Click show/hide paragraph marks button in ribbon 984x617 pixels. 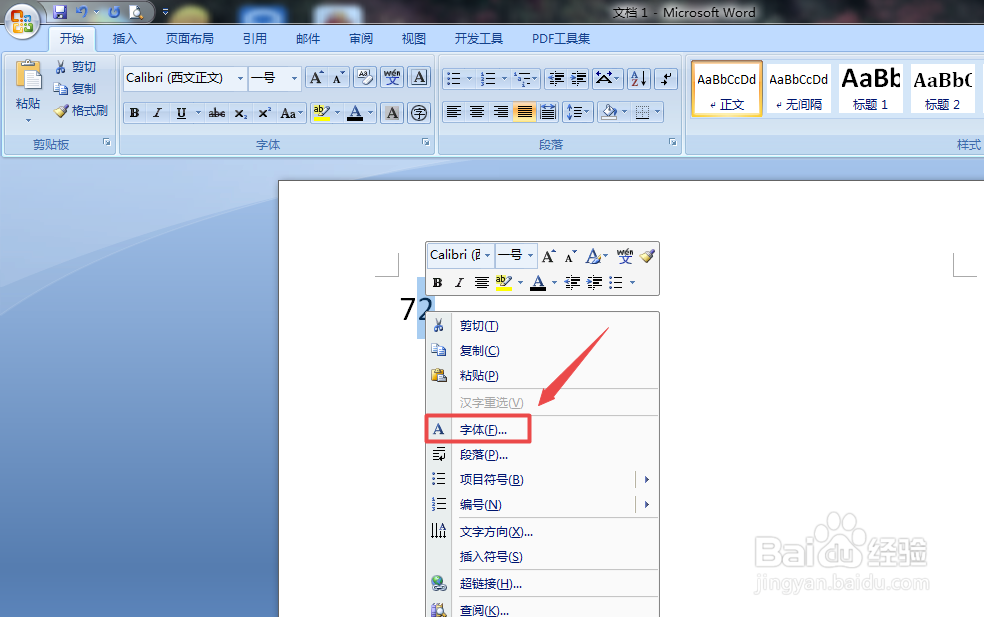666,78
